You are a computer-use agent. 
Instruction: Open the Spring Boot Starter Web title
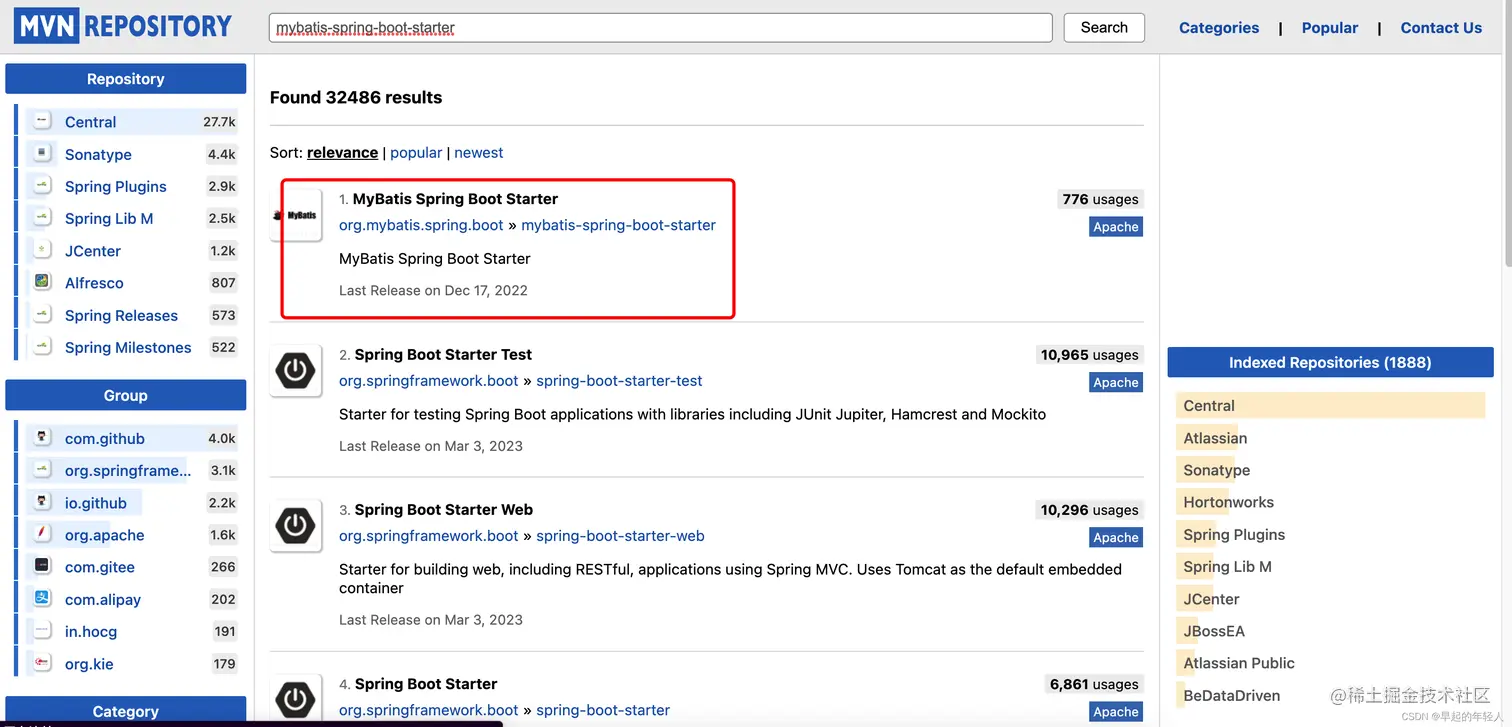444,509
